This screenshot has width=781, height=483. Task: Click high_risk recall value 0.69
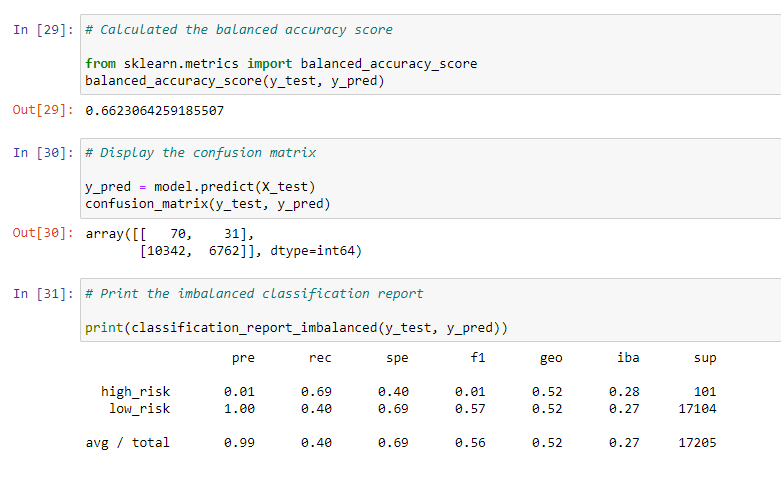(316, 392)
